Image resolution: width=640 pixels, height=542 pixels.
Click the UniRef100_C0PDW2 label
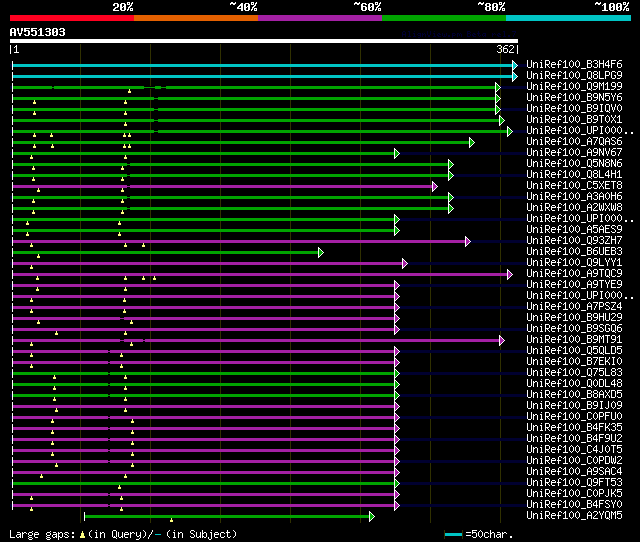pos(574,461)
